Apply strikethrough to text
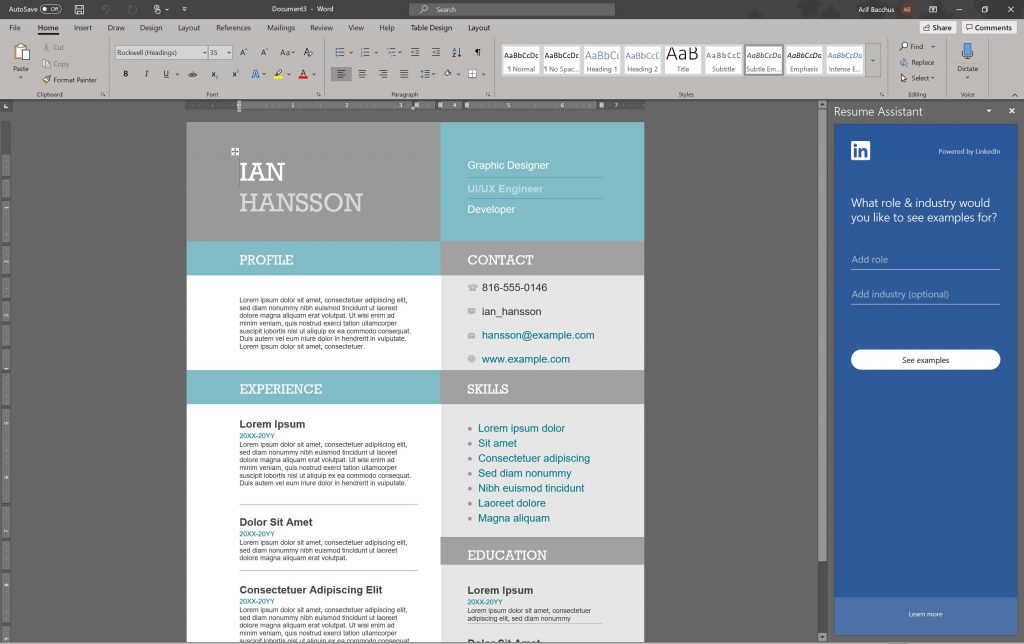The image size is (1024, 644). point(192,74)
